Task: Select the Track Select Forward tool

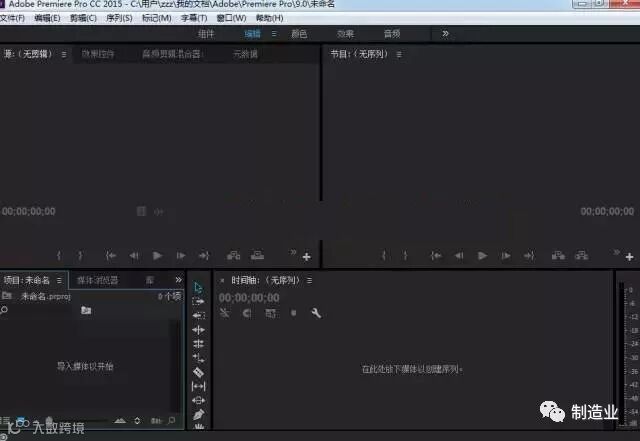Action: pos(198,302)
